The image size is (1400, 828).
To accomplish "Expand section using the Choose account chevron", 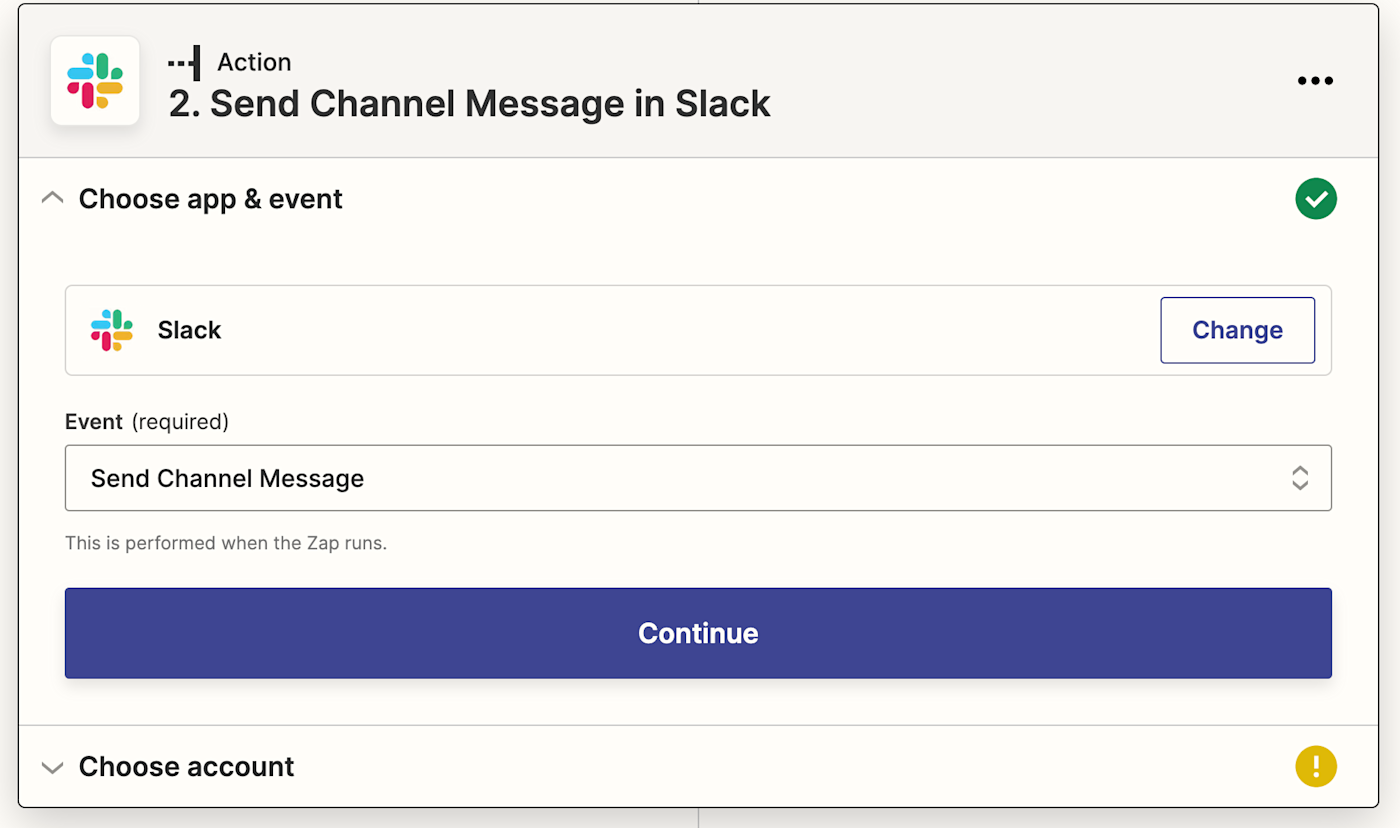I will coord(52,767).
